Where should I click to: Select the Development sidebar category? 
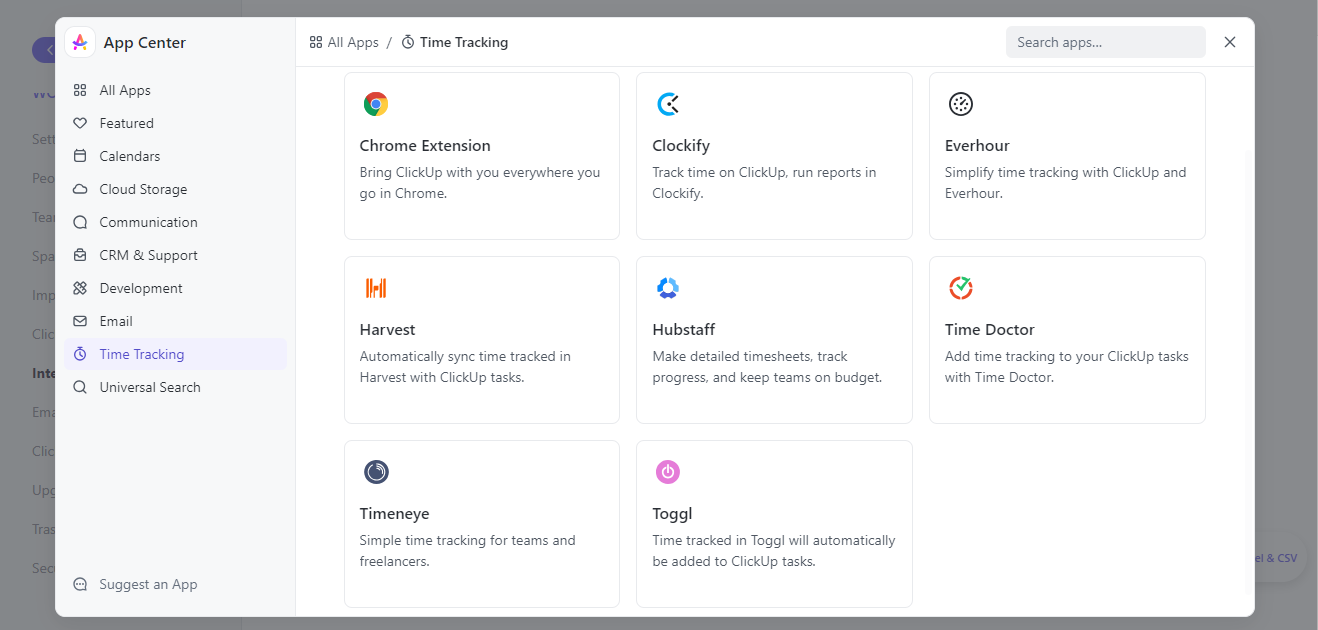[x=141, y=288]
